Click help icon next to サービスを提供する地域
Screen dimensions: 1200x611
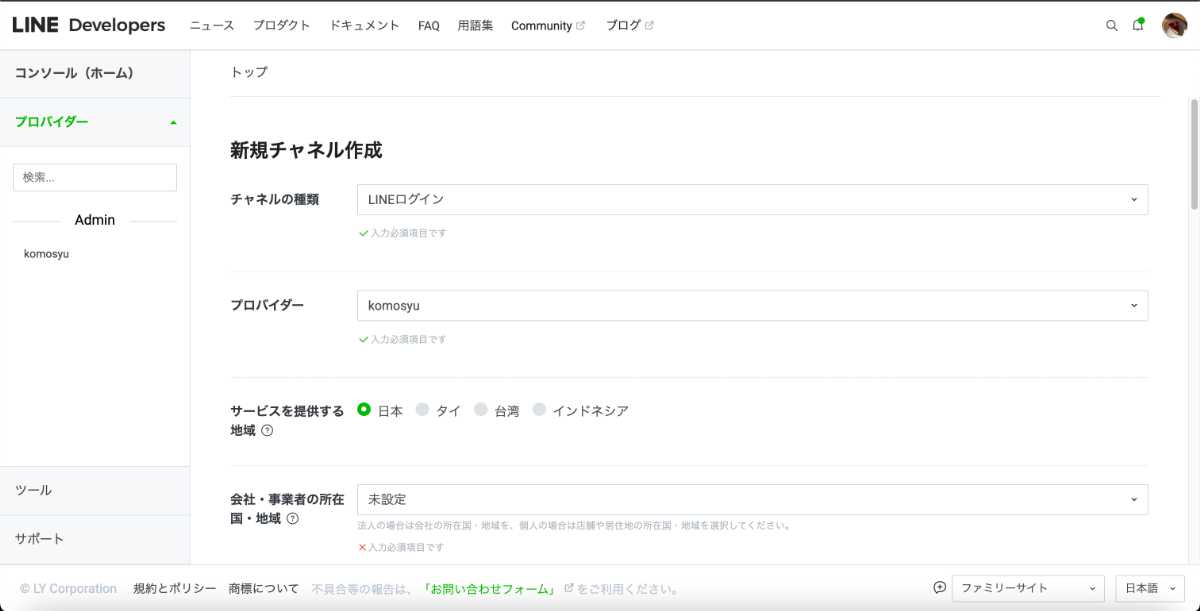click(x=267, y=431)
